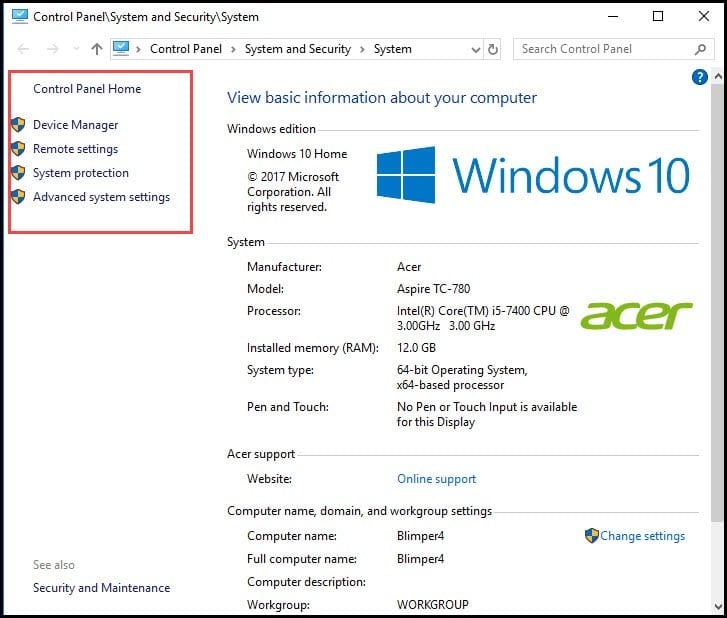Open Device Manager link
The image size is (727, 618).
coord(76,125)
